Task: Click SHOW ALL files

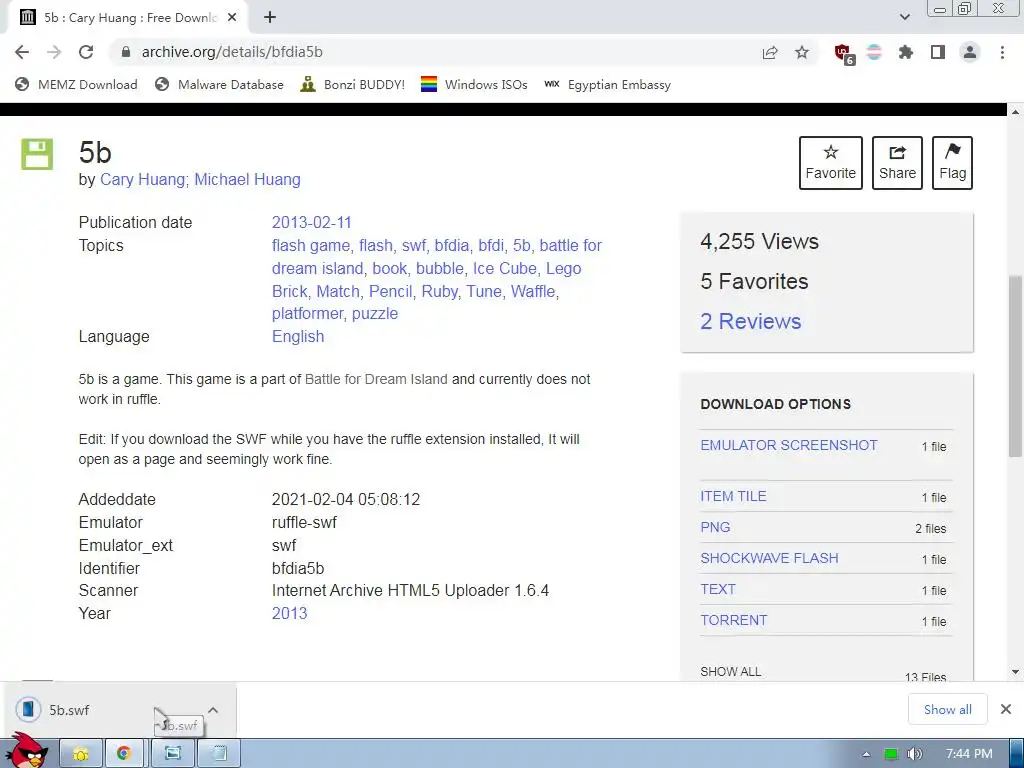Action: pos(730,671)
